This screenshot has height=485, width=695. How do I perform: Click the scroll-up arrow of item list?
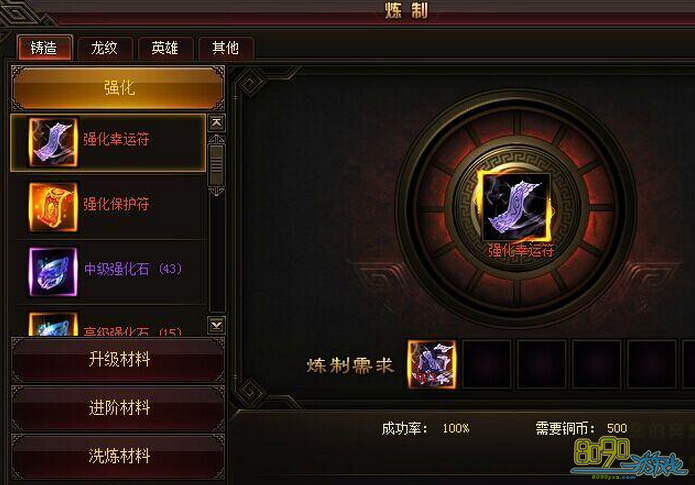click(216, 123)
